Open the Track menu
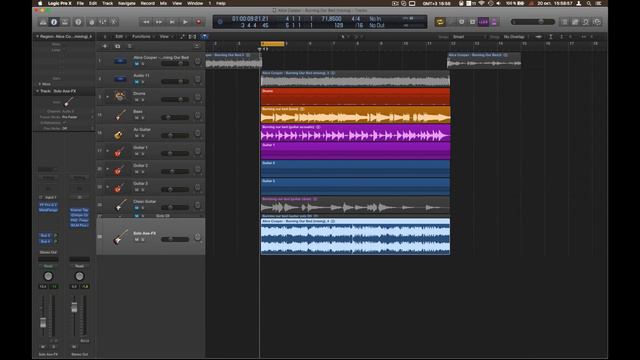The height and width of the screenshot is (360, 640). tap(108, 3)
